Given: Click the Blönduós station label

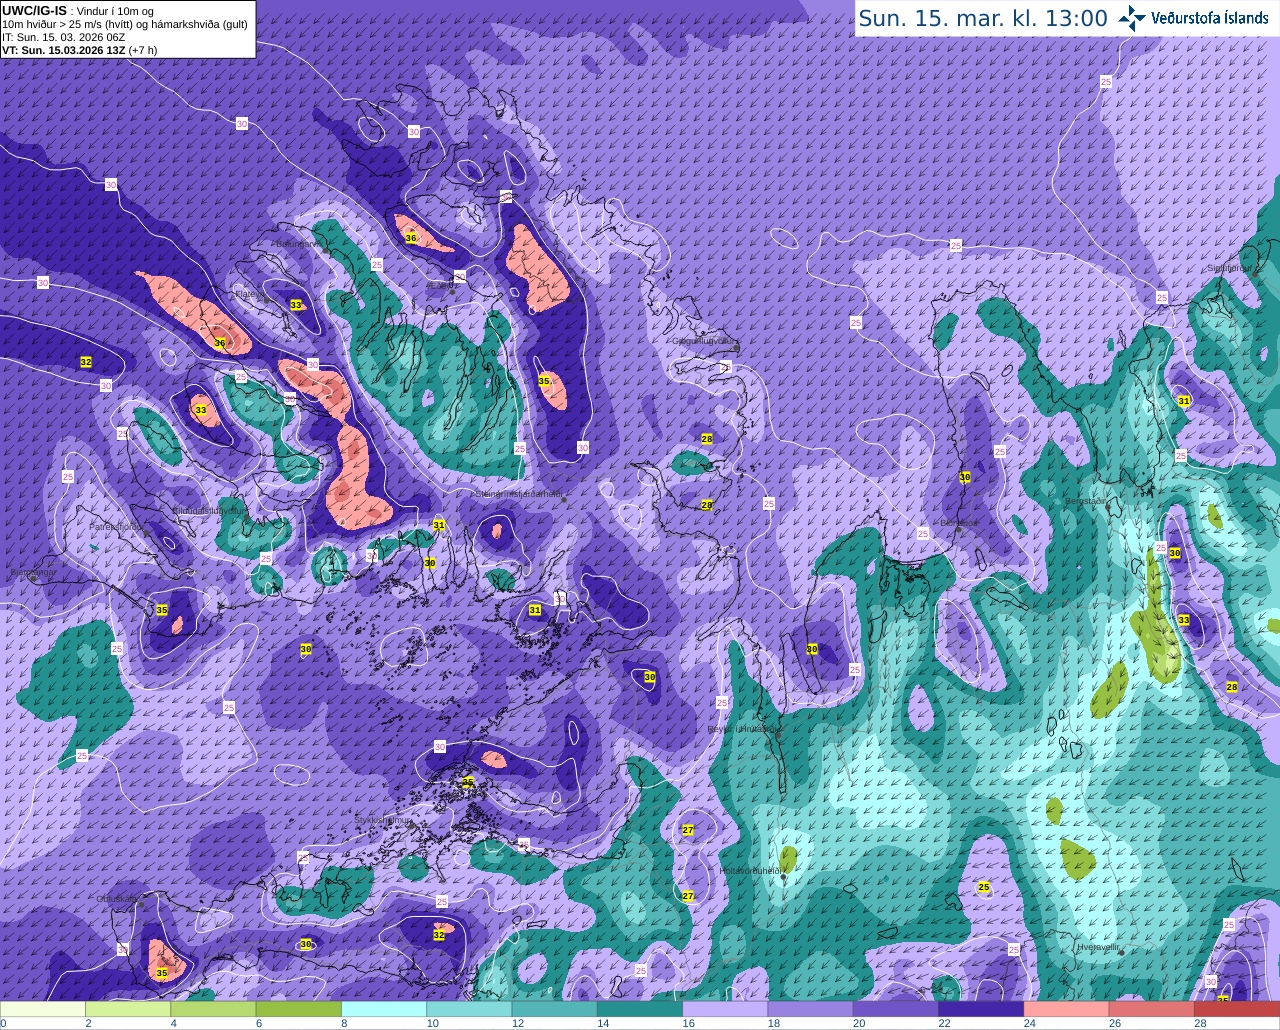Looking at the screenshot, I should tap(959, 523).
